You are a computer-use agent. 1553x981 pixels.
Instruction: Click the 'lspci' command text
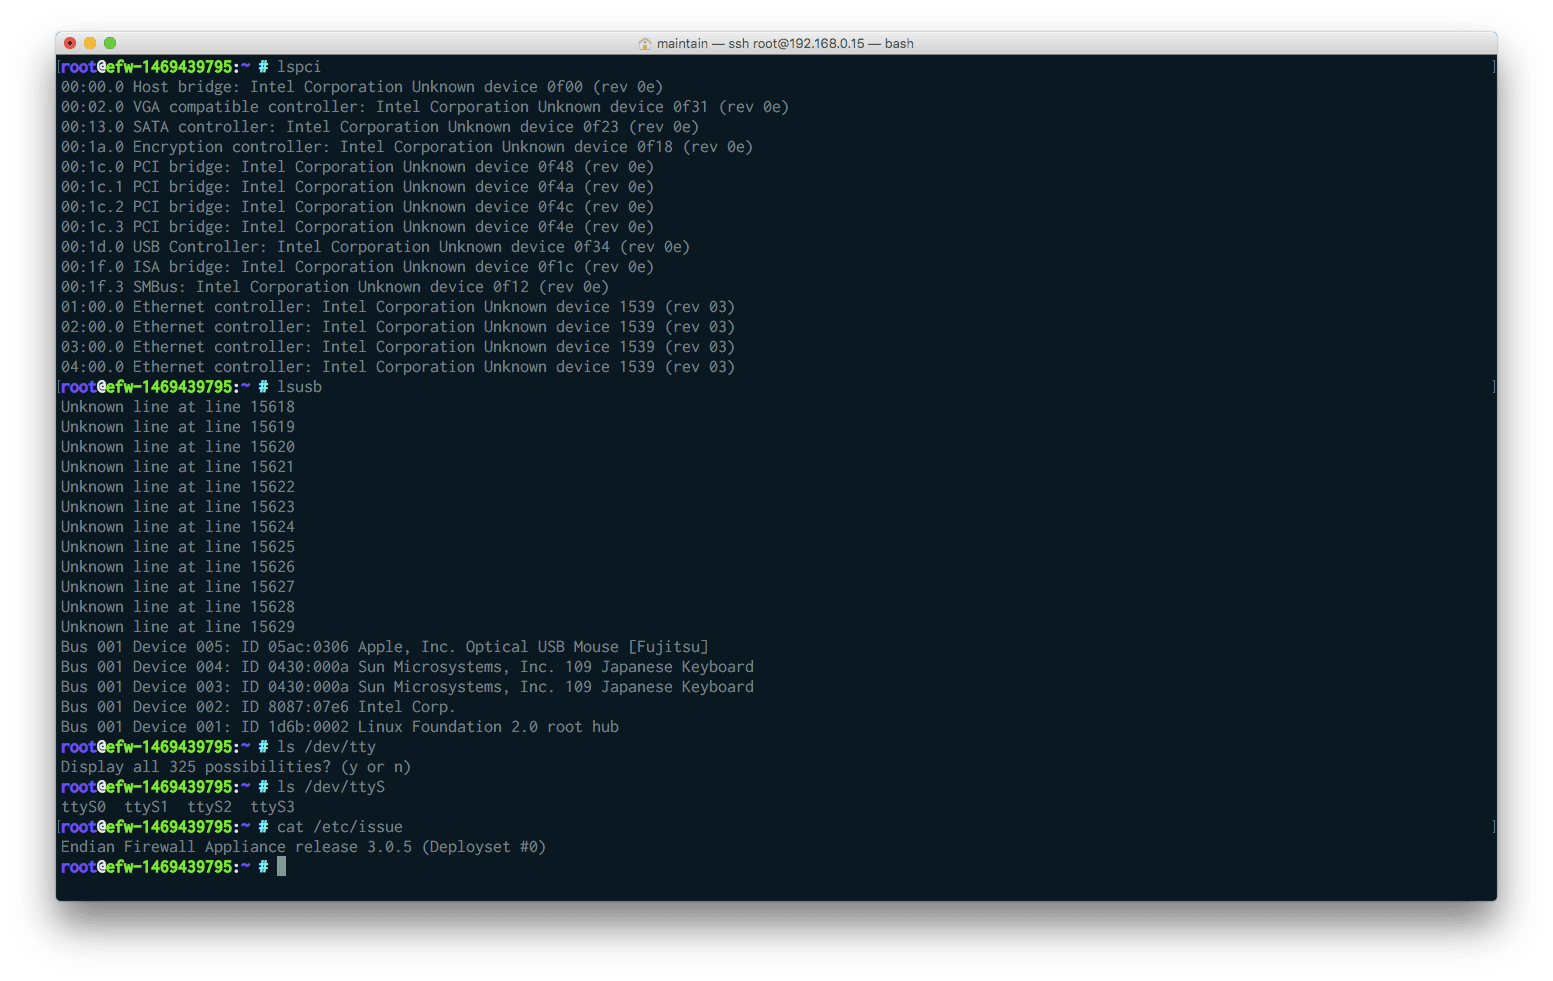click(x=299, y=67)
